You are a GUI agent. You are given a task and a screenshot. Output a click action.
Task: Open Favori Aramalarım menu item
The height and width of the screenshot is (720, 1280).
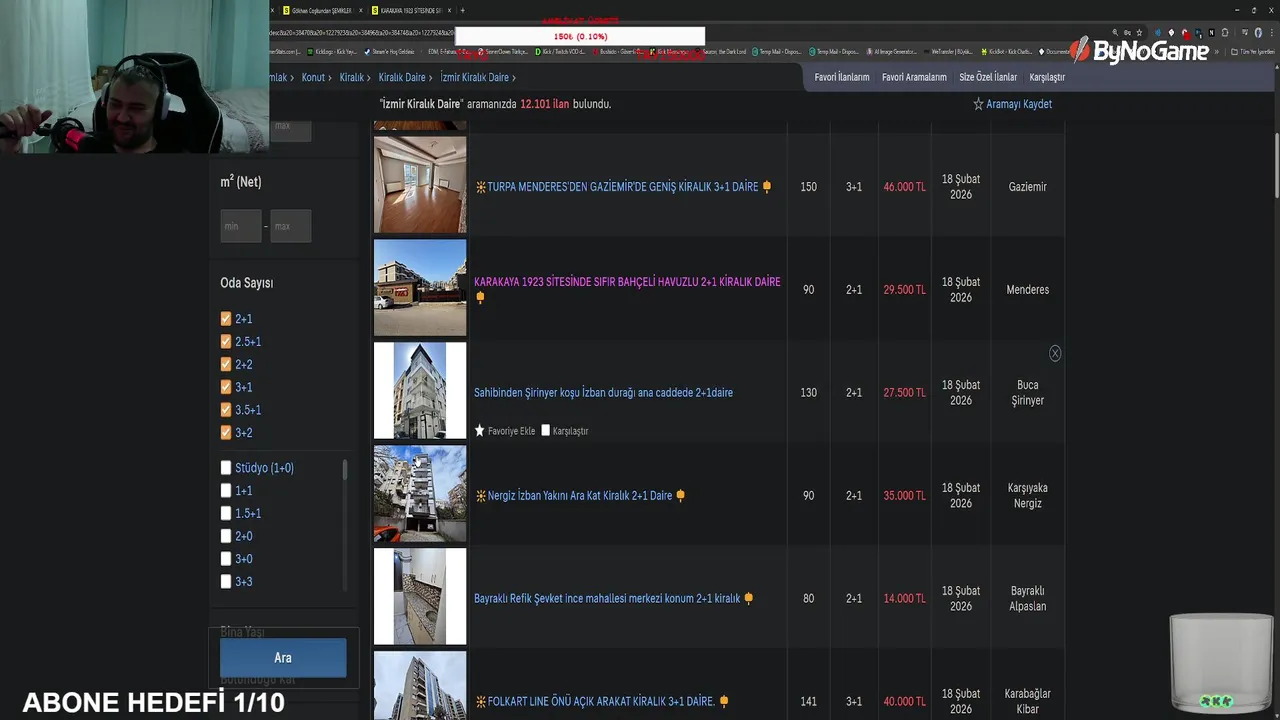pos(914,77)
